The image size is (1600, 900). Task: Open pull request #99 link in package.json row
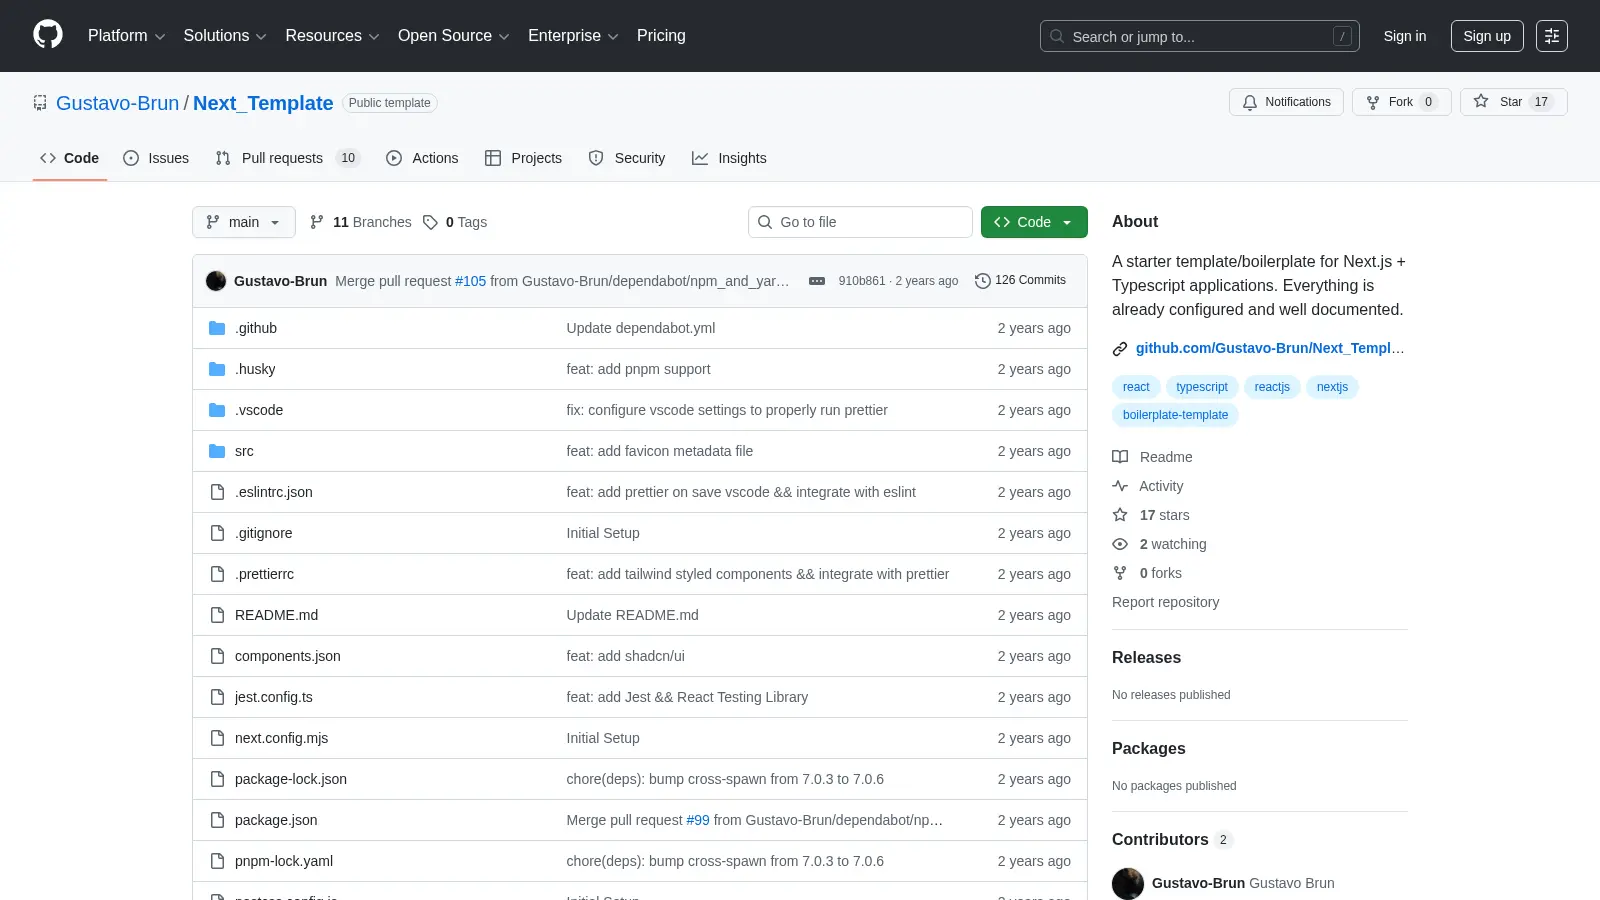(698, 820)
